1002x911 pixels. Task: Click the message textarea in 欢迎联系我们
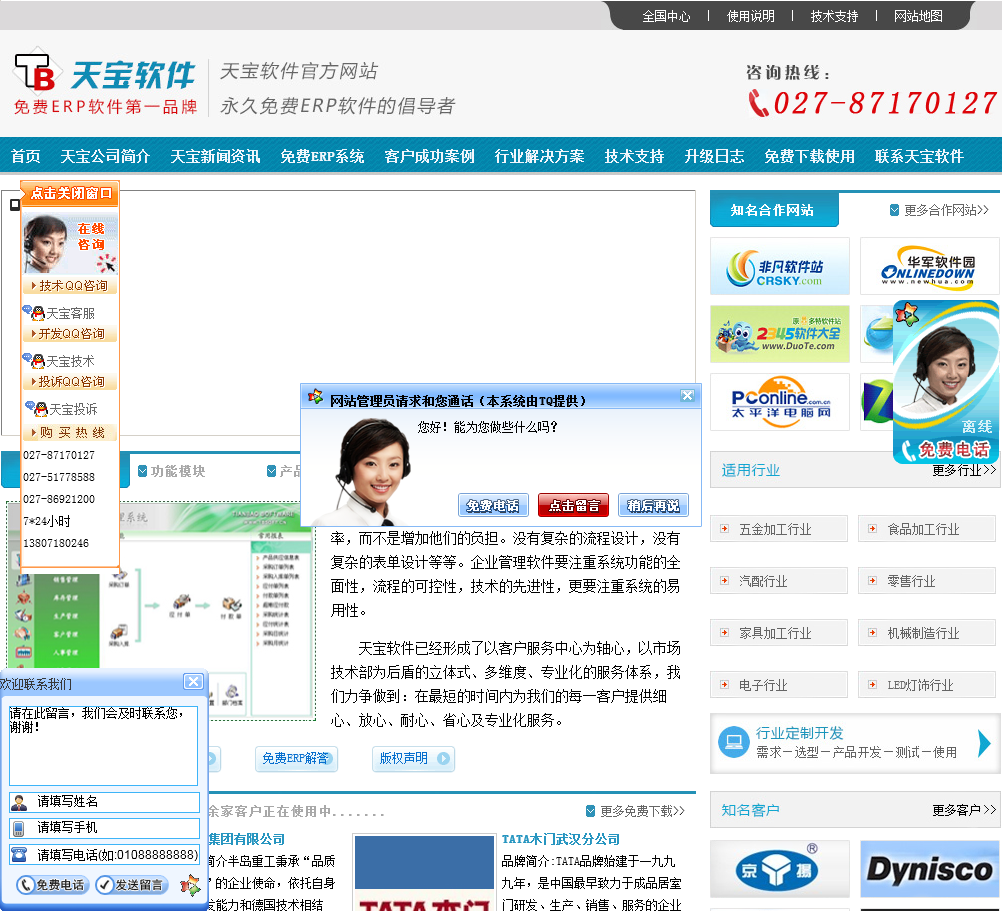tap(104, 745)
